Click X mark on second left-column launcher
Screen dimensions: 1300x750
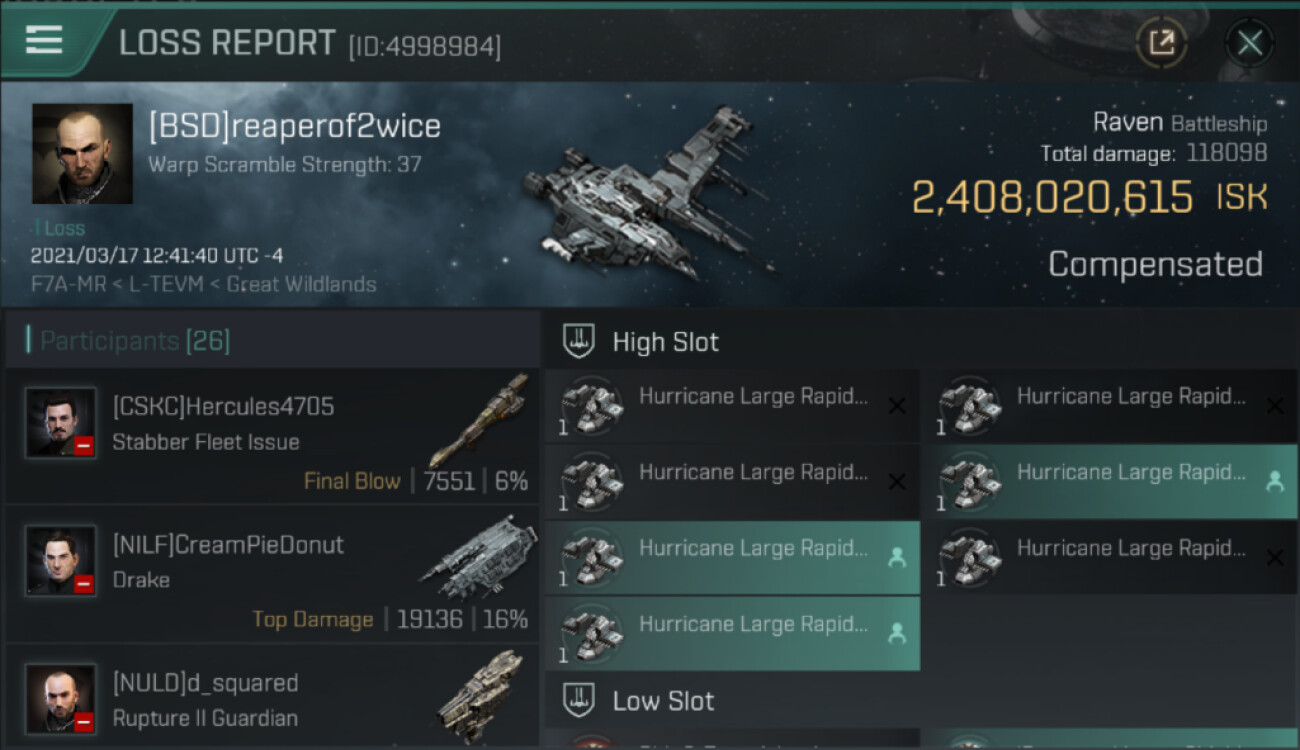coord(897,482)
